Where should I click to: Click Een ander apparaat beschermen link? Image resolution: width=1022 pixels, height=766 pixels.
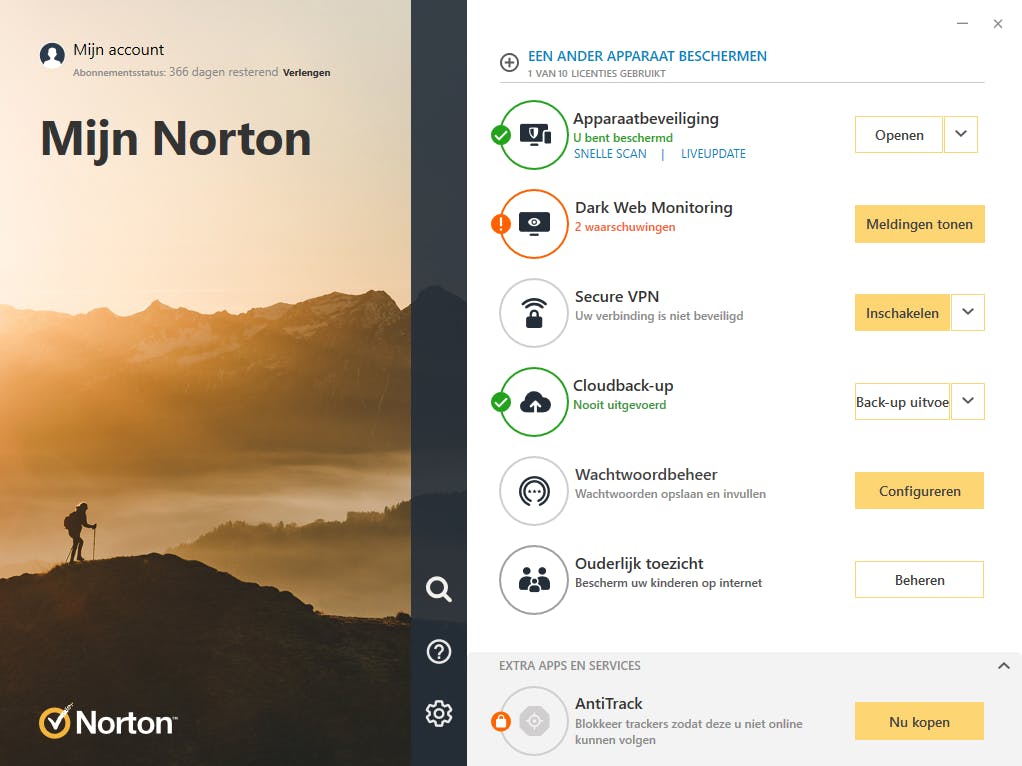(647, 56)
